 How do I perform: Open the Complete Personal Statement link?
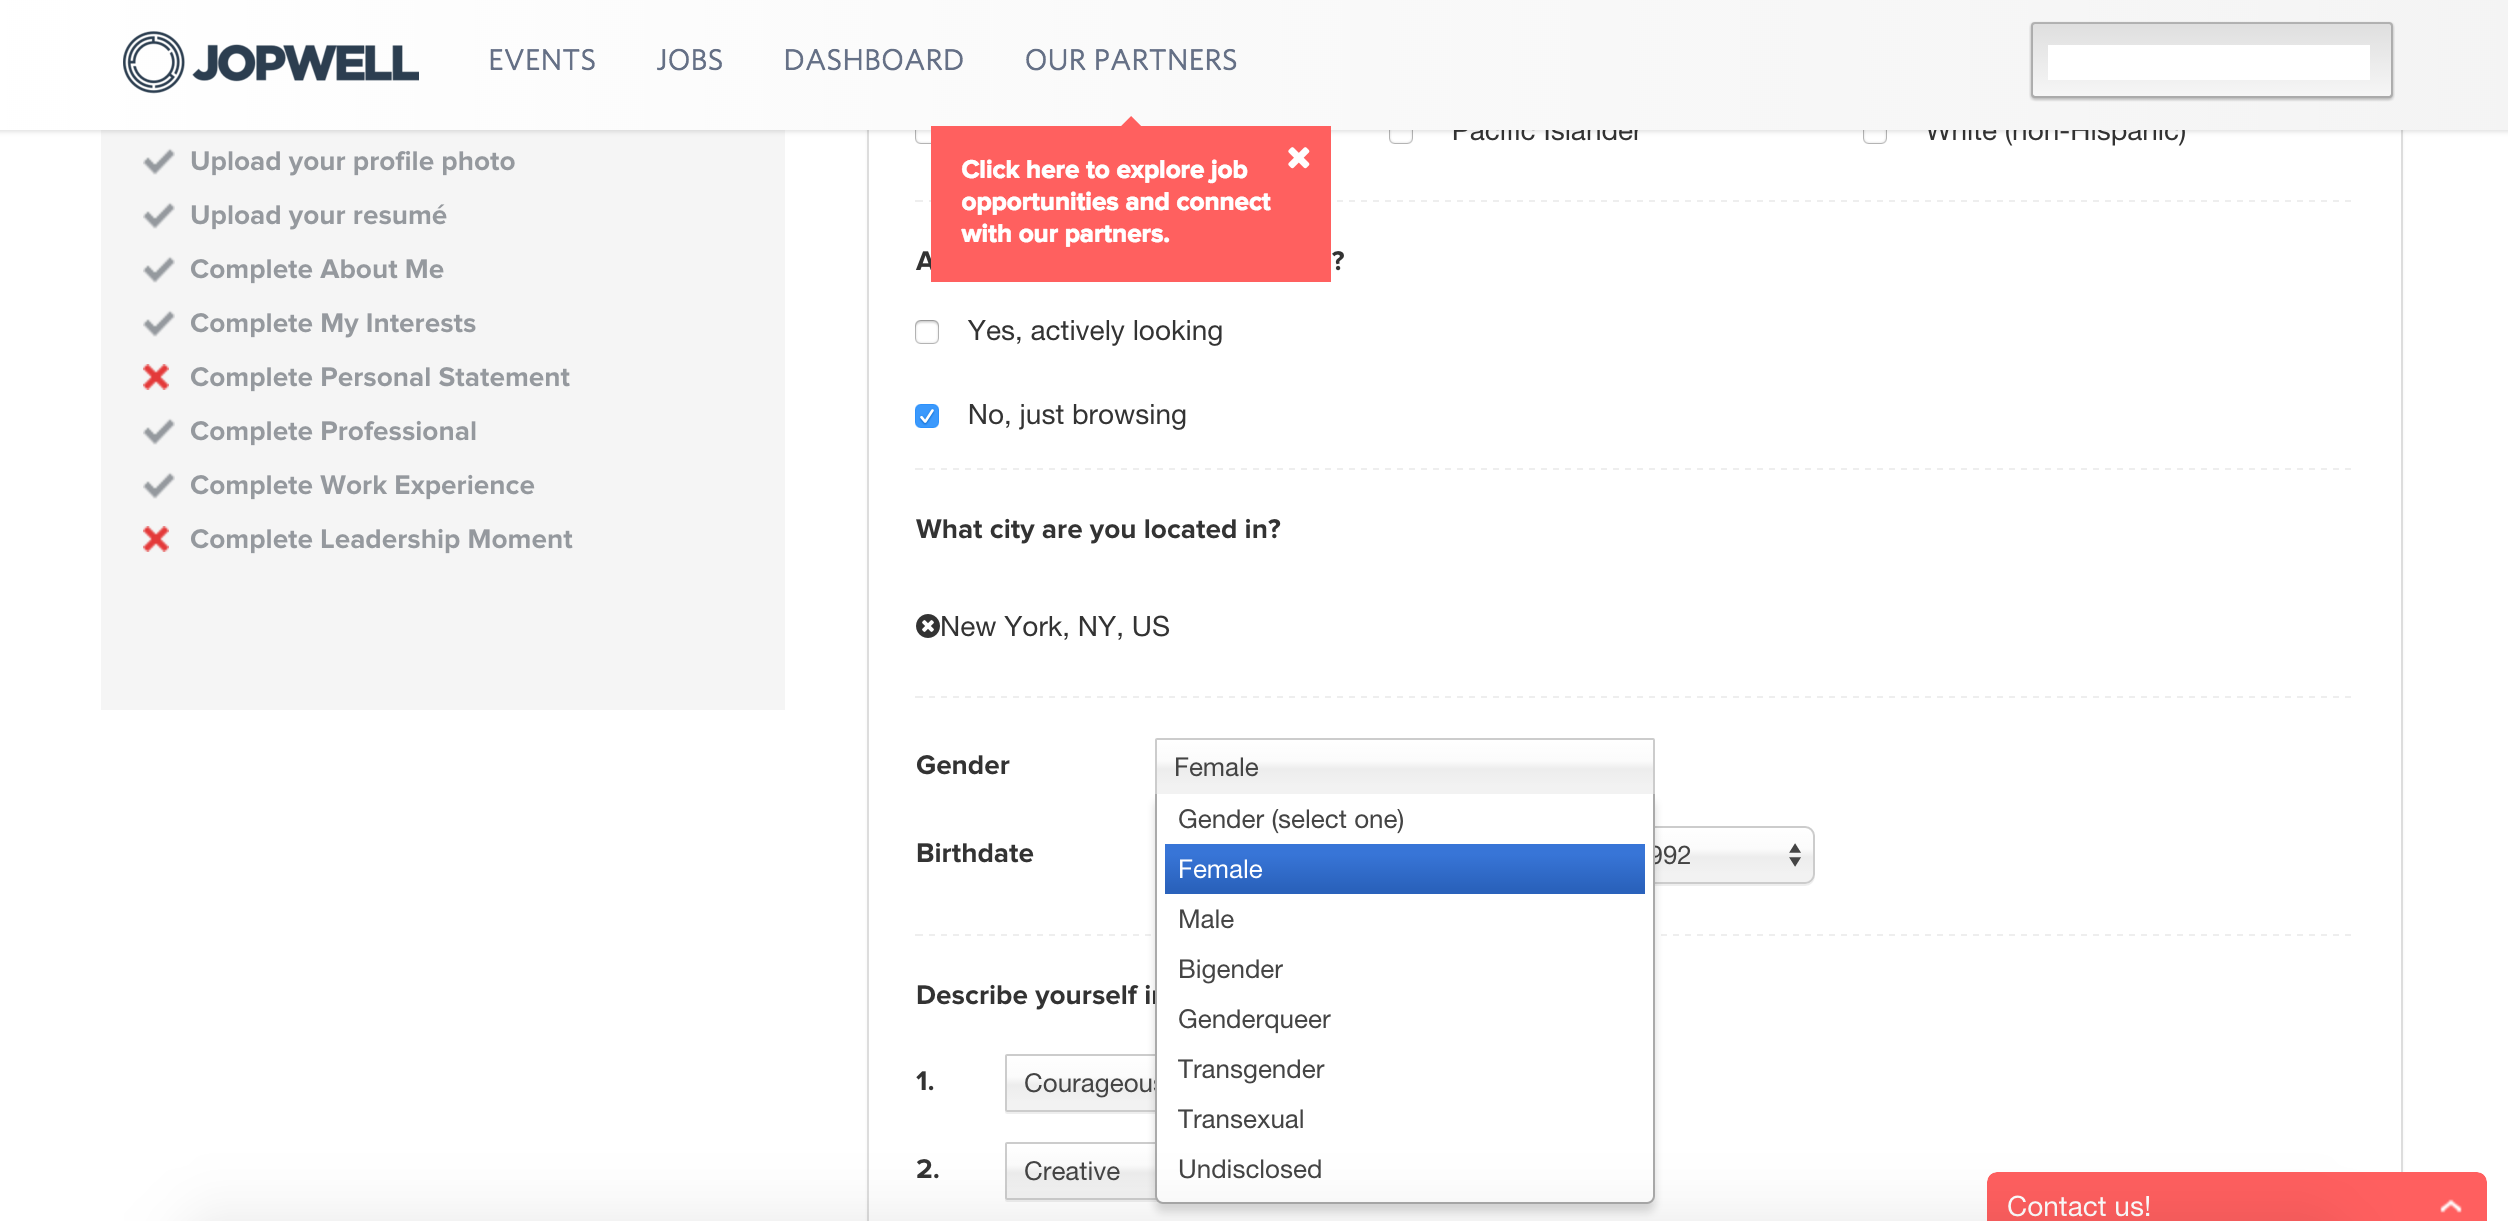coord(379,377)
